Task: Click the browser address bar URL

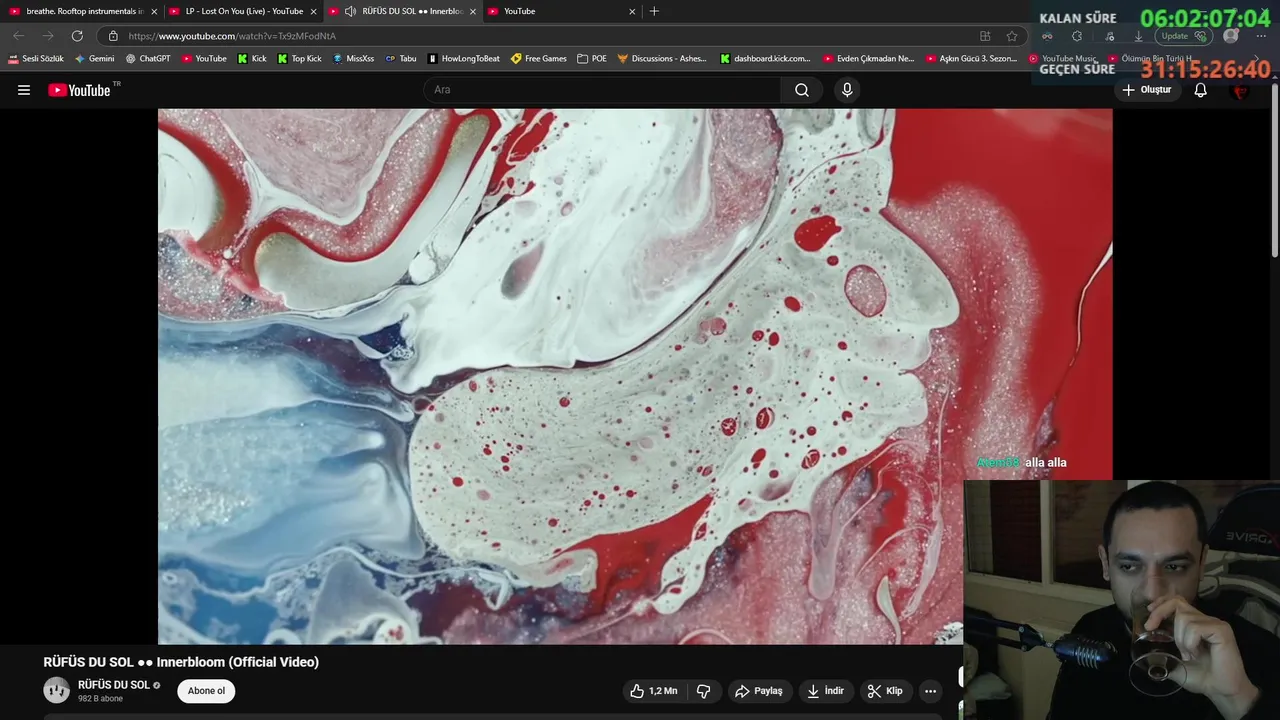Action: (x=232, y=36)
